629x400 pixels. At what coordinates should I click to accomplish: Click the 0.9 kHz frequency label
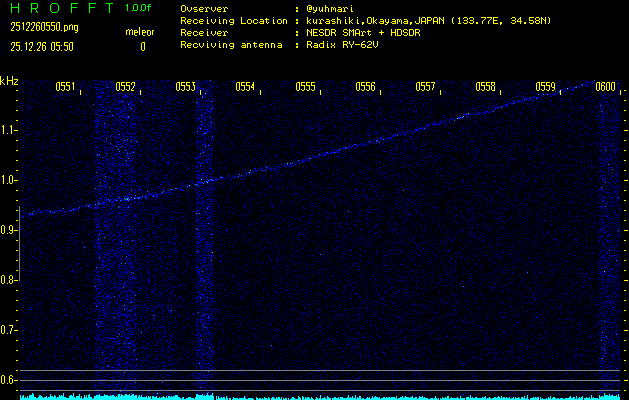coord(9,230)
